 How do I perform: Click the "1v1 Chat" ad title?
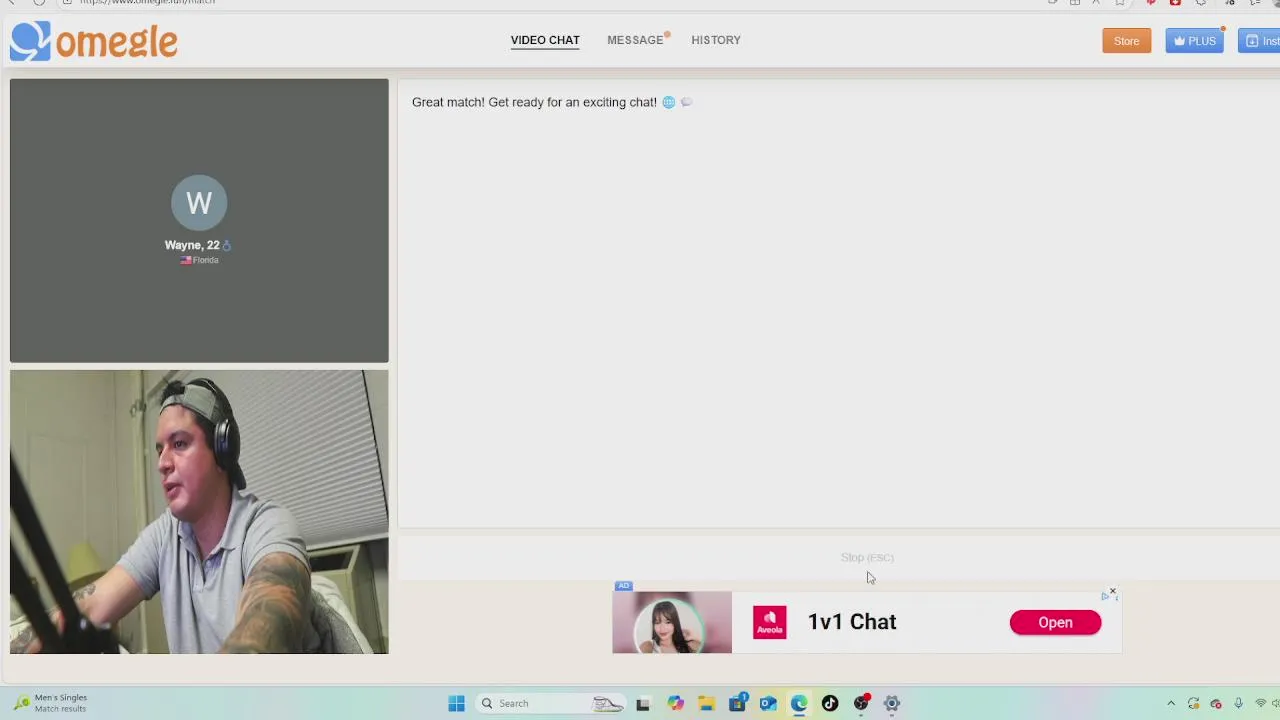[x=852, y=622]
